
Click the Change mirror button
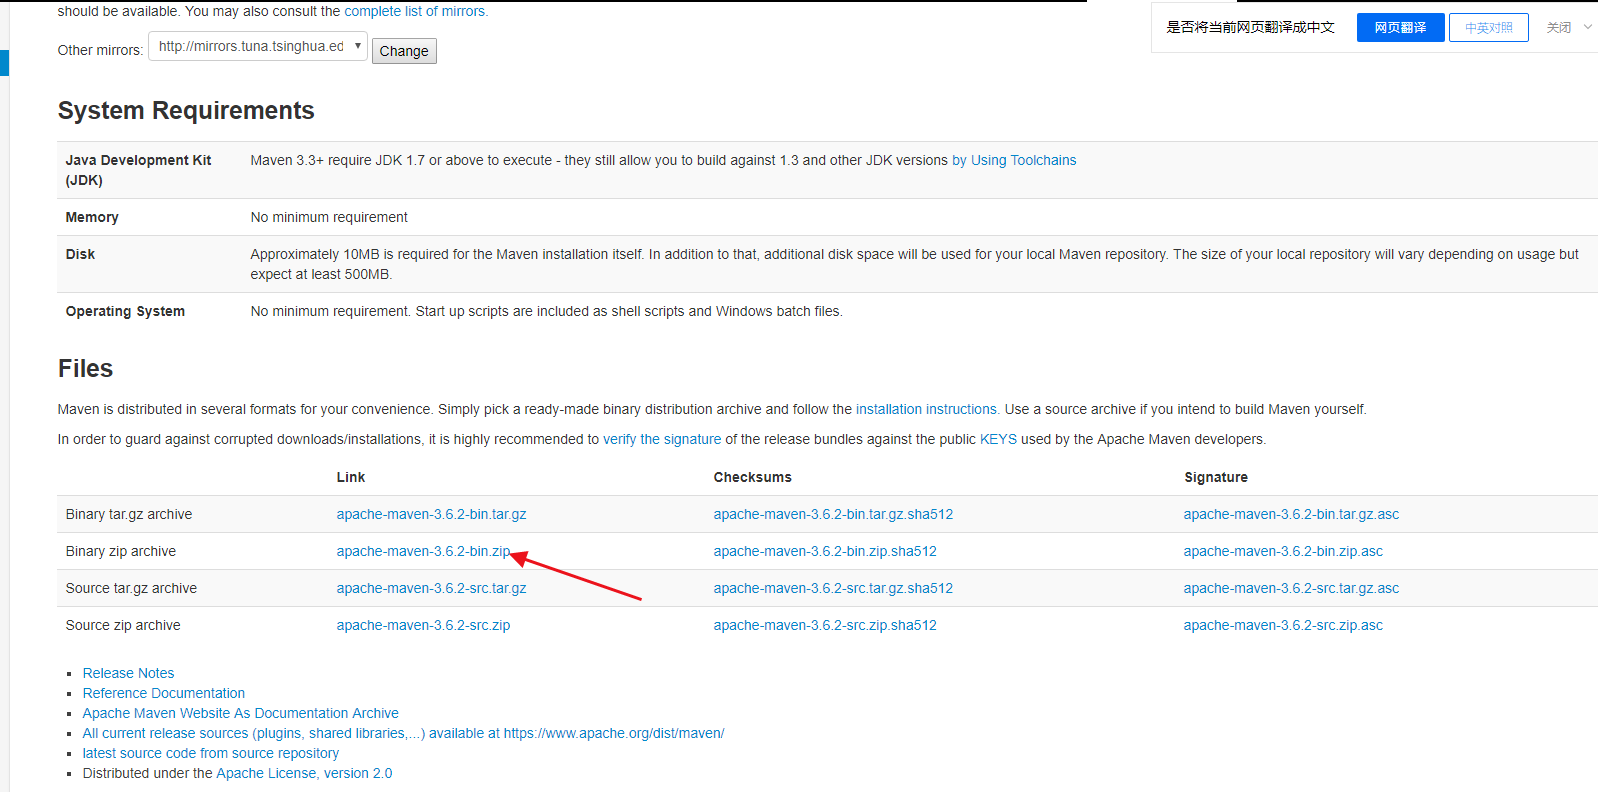pos(404,51)
